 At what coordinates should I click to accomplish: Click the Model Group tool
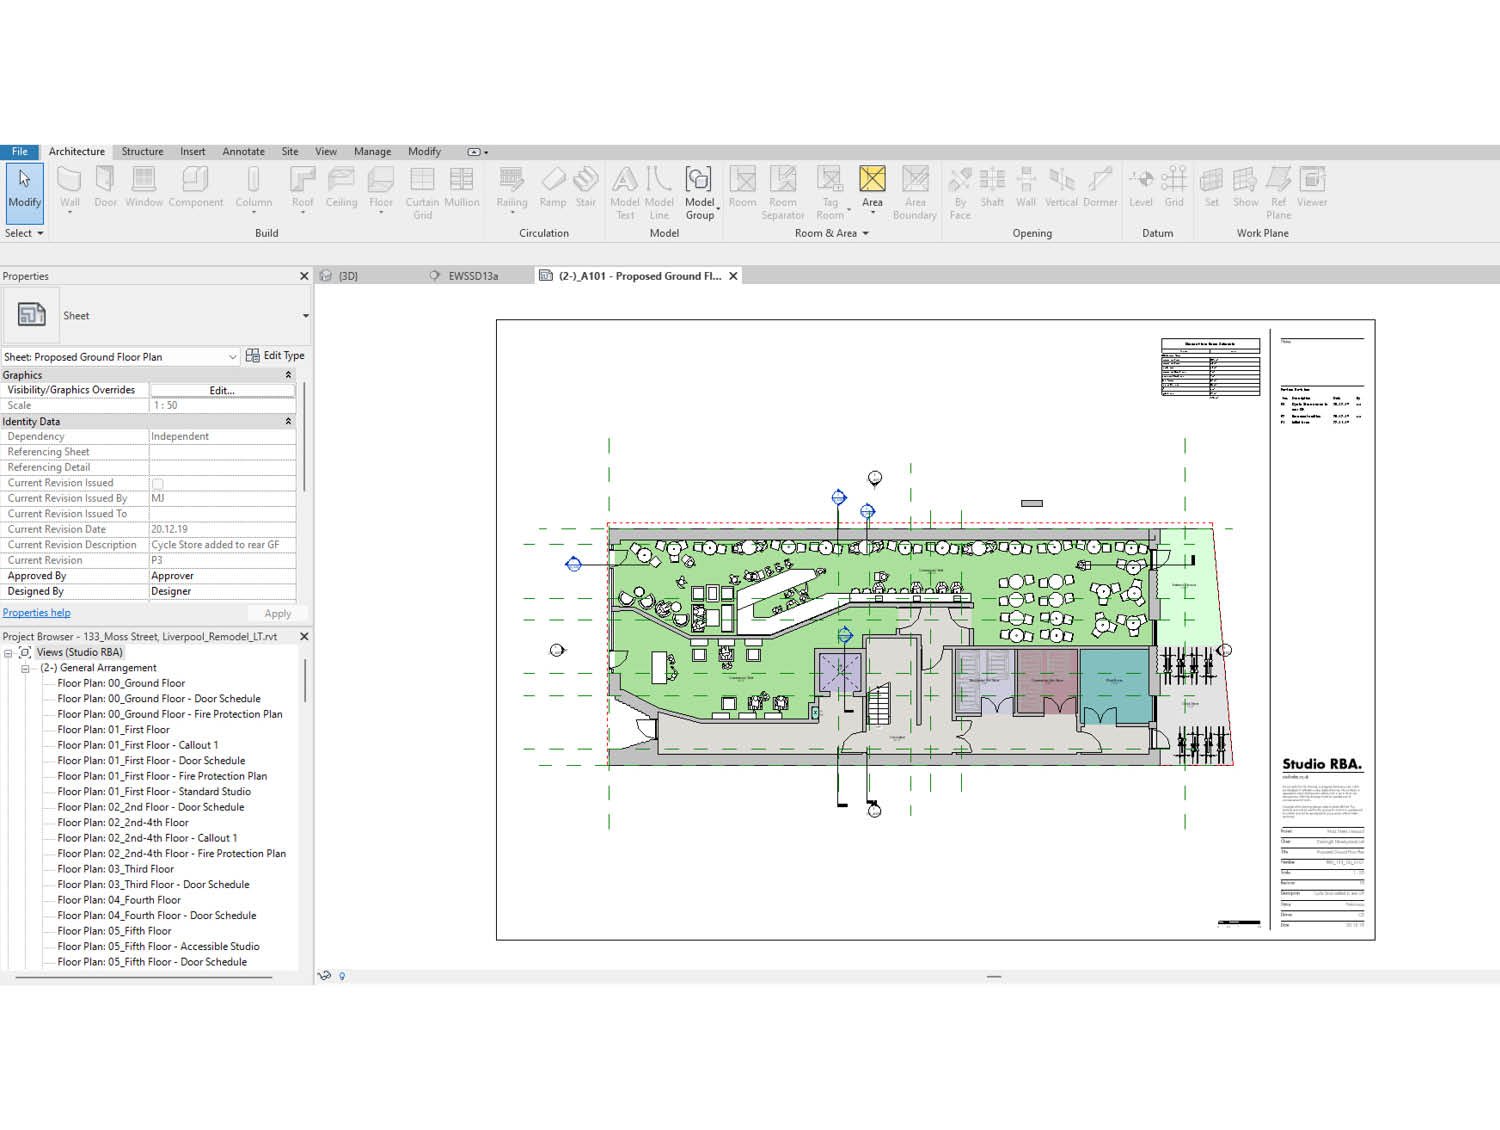tap(700, 190)
